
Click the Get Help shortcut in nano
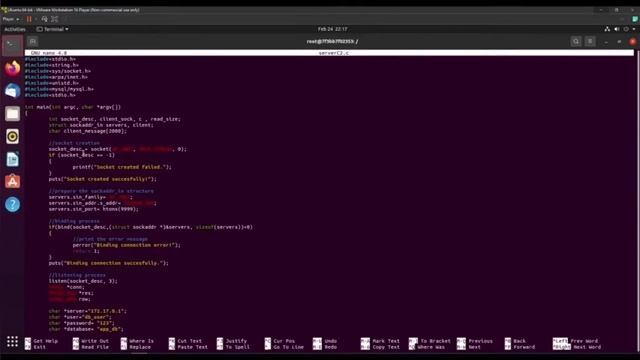point(41,341)
